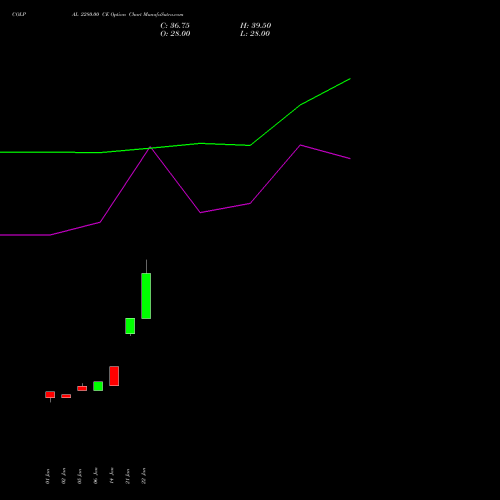Click the right end of the purple line
The image size is (500, 500).
350,159
